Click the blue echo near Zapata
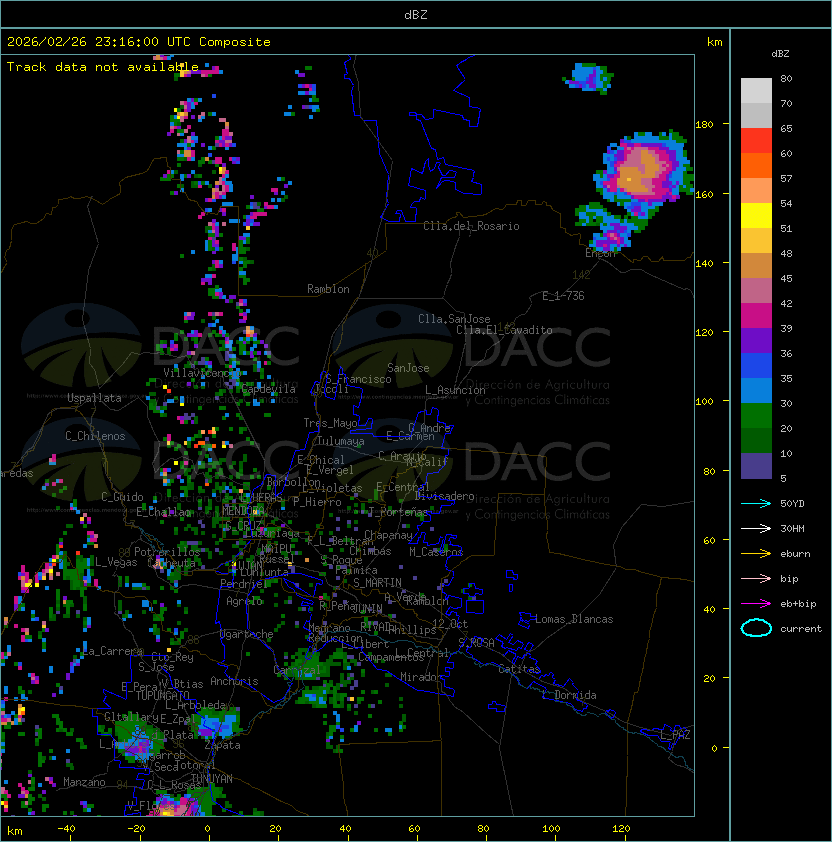Image resolution: width=832 pixels, height=842 pixels. tap(218, 724)
